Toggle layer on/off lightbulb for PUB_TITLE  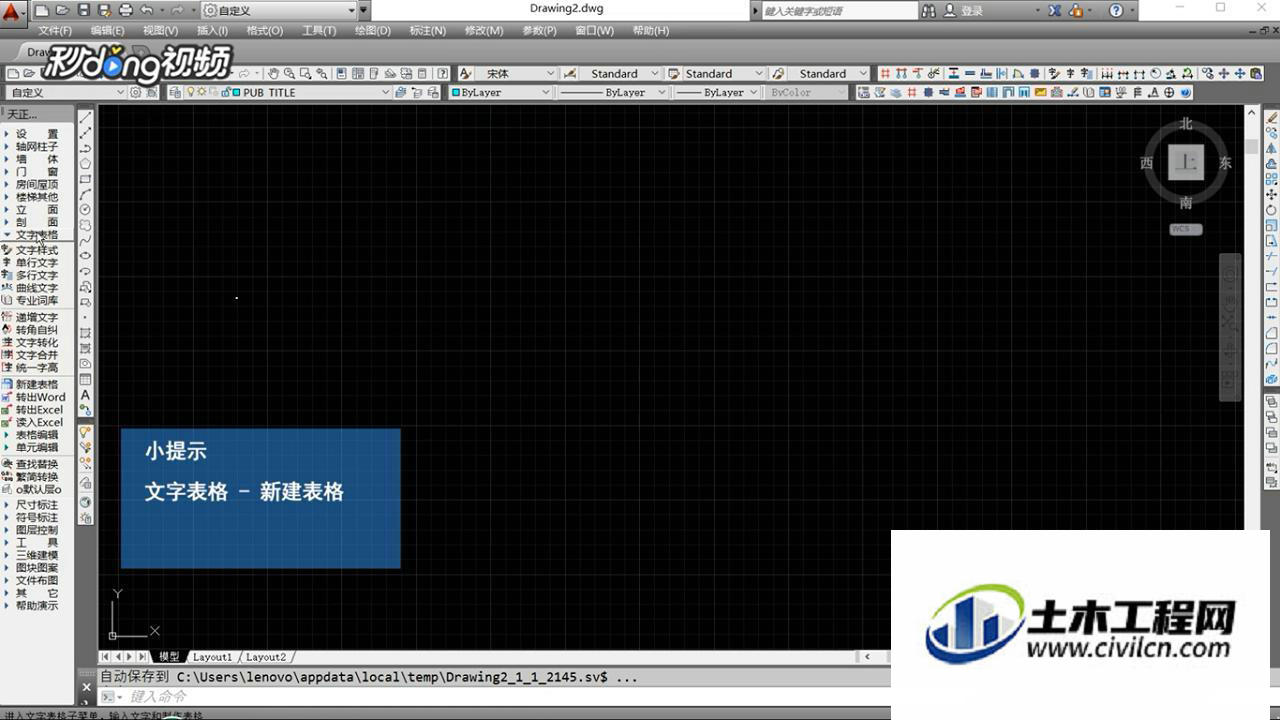pyautogui.click(x=189, y=92)
